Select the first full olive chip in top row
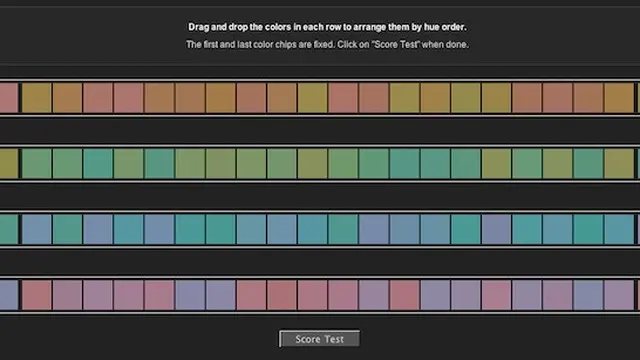Image resolution: width=640 pixels, height=360 pixels. pyautogui.click(x=36, y=98)
